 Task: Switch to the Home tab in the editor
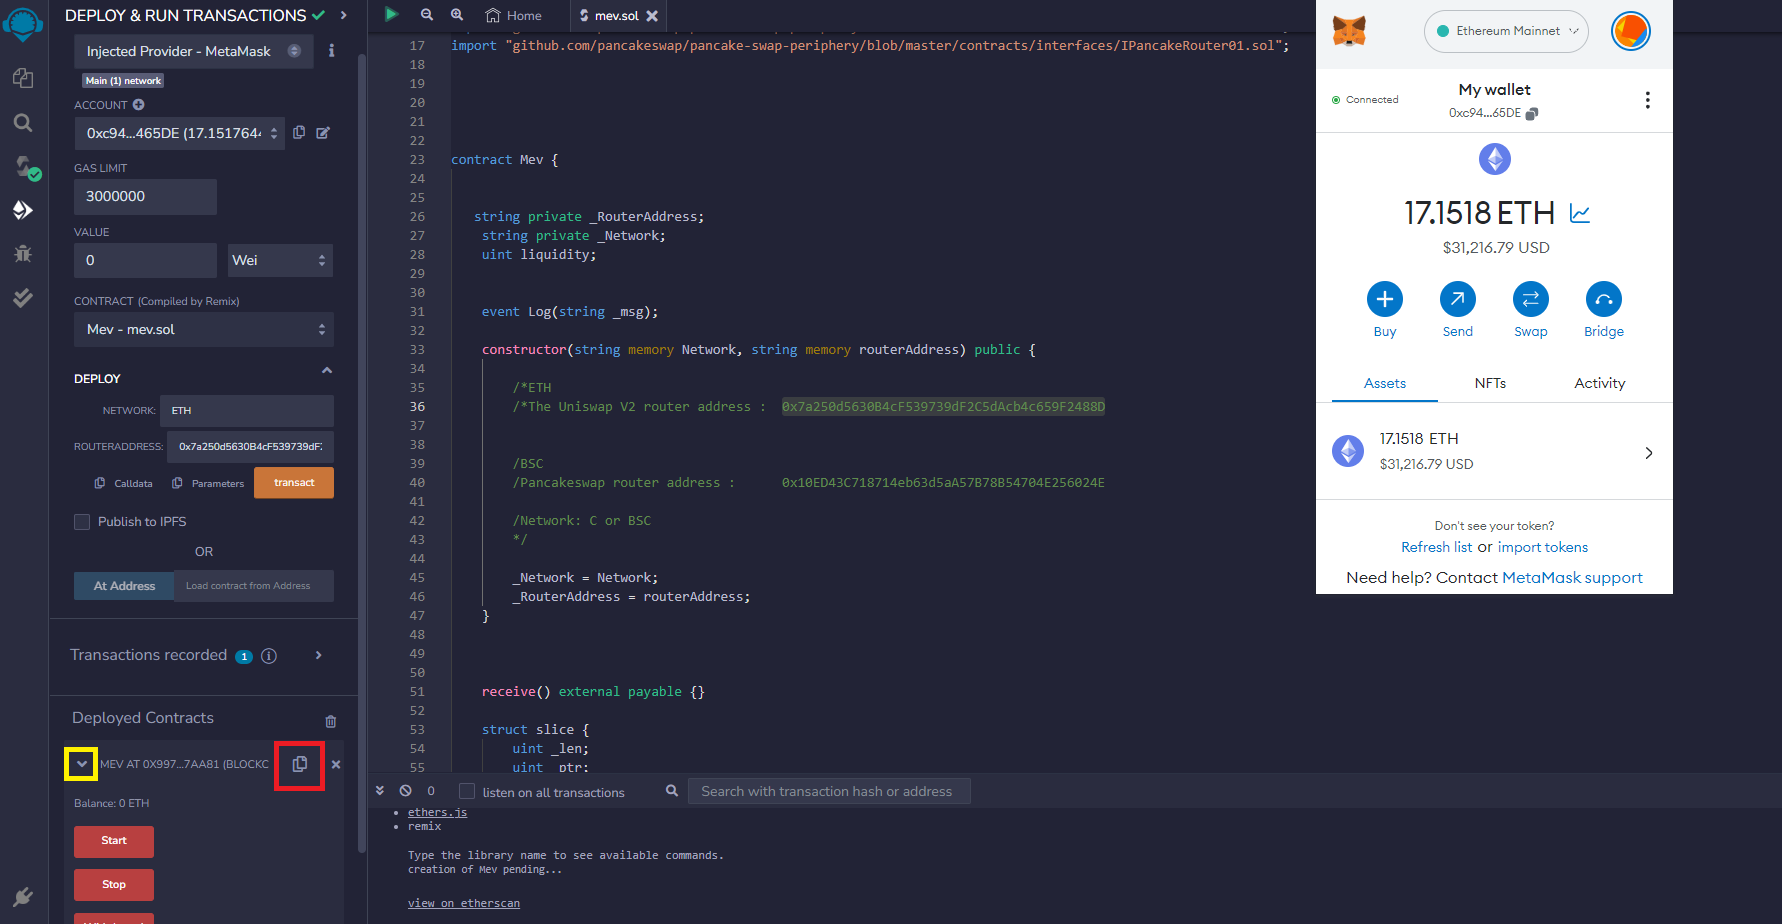513,15
